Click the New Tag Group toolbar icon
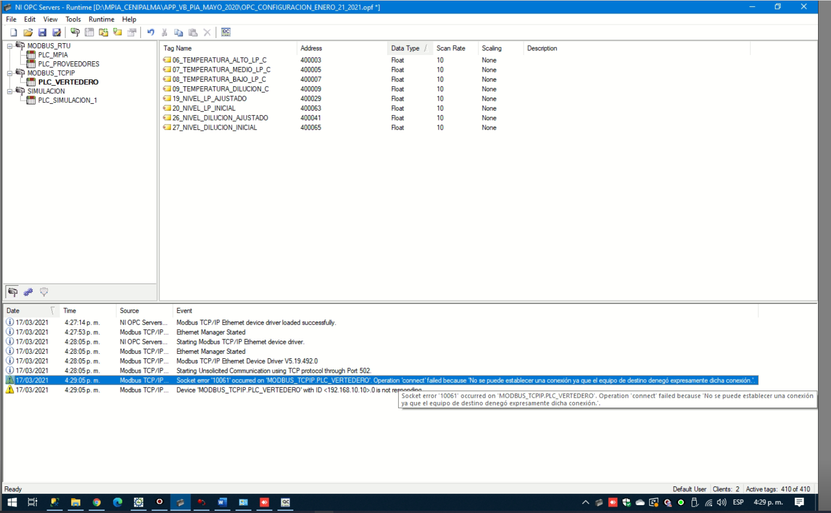 103,32
